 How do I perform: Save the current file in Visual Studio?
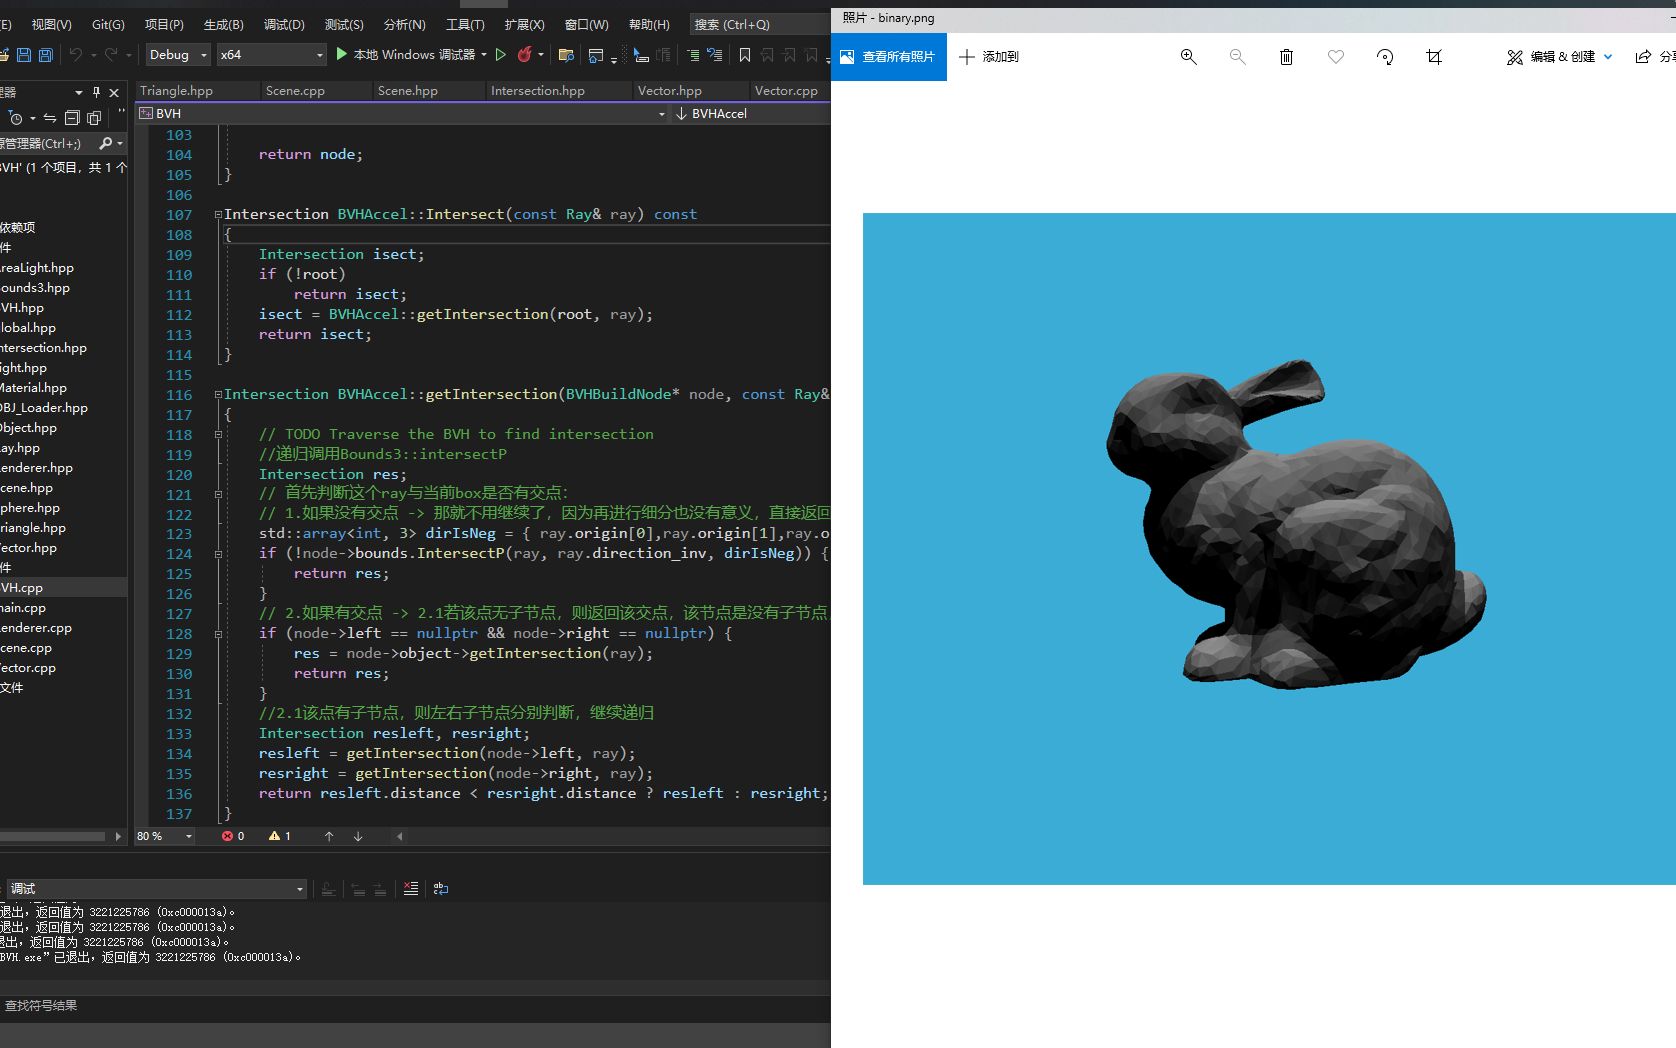pyautogui.click(x=25, y=55)
